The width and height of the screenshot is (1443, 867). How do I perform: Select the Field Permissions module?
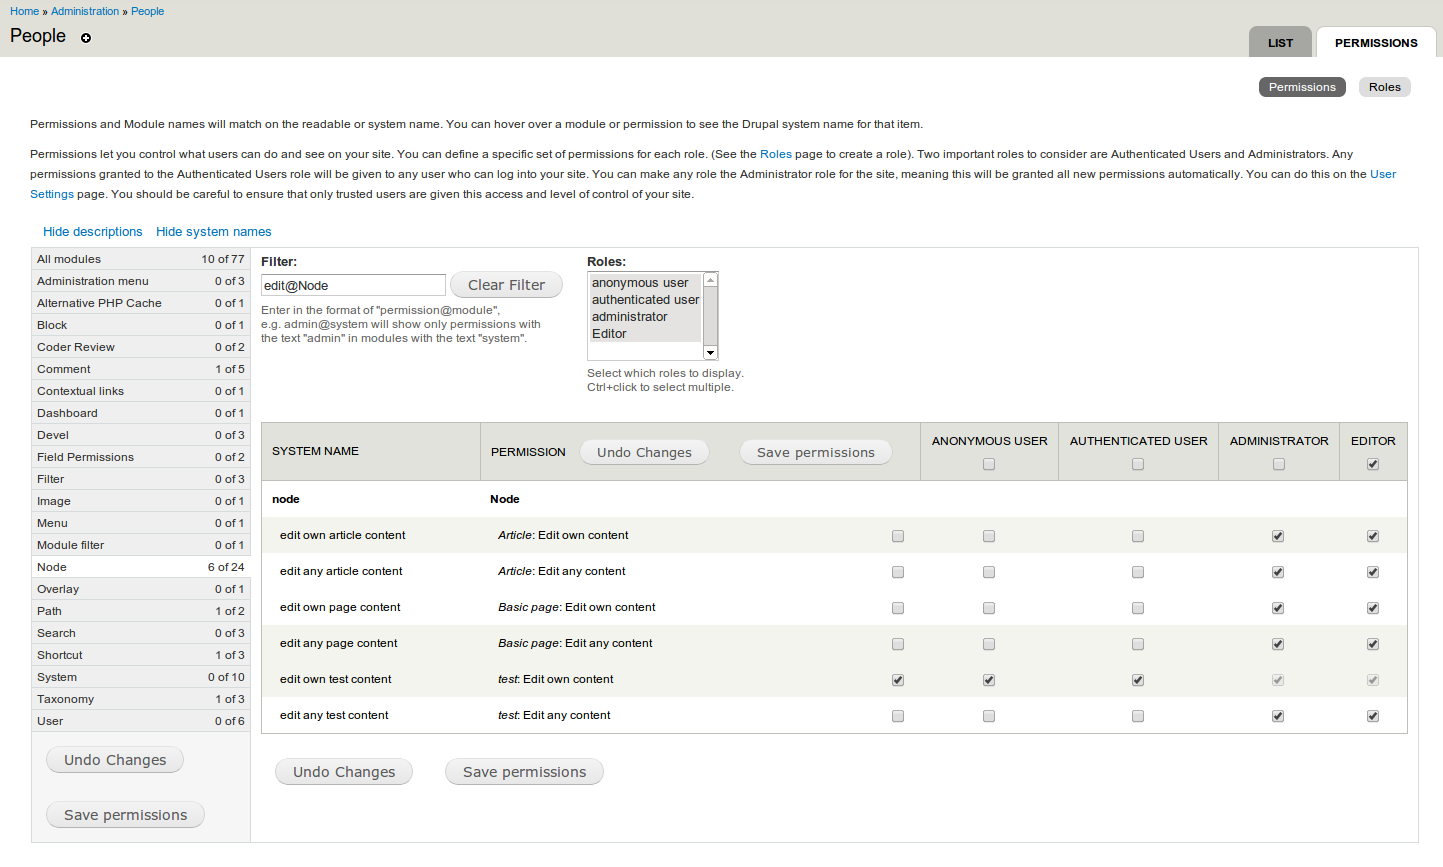click(141, 457)
